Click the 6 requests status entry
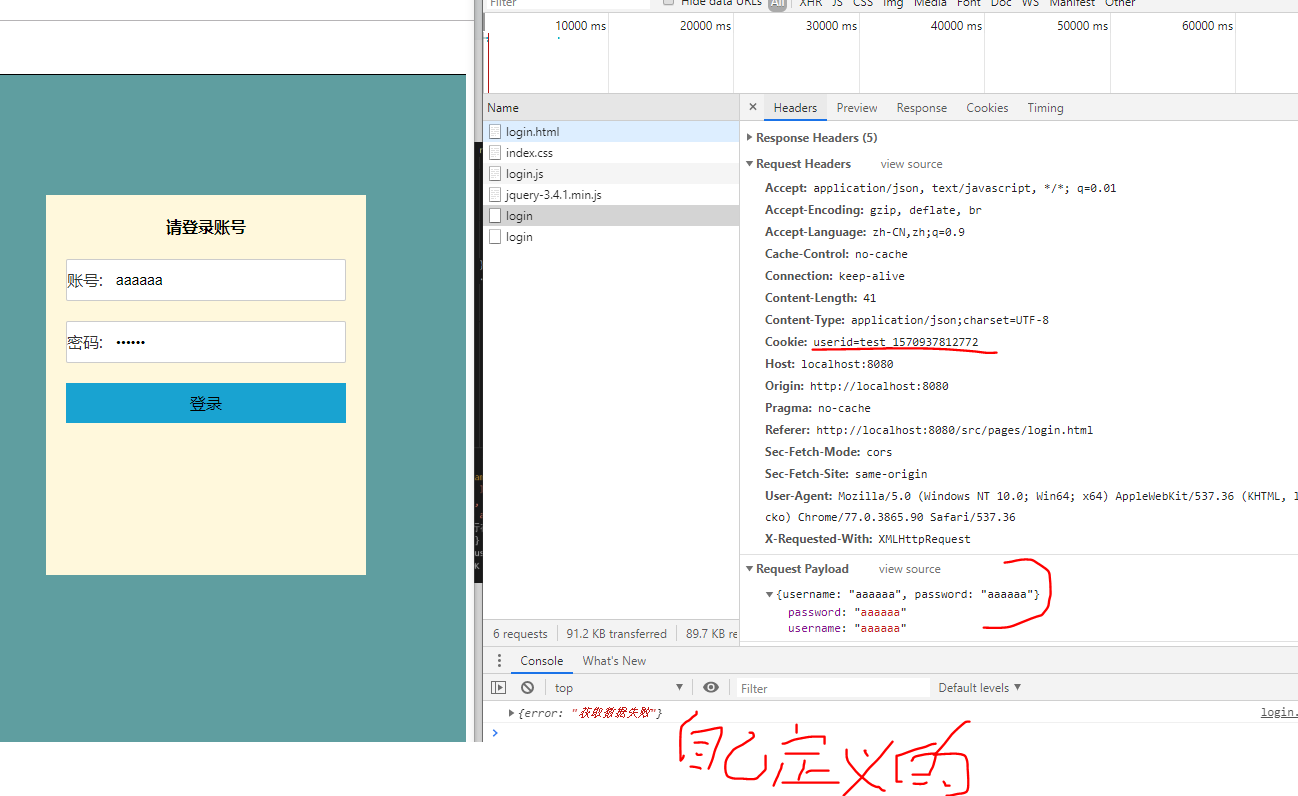This screenshot has width=1298, height=796. pyautogui.click(x=520, y=634)
